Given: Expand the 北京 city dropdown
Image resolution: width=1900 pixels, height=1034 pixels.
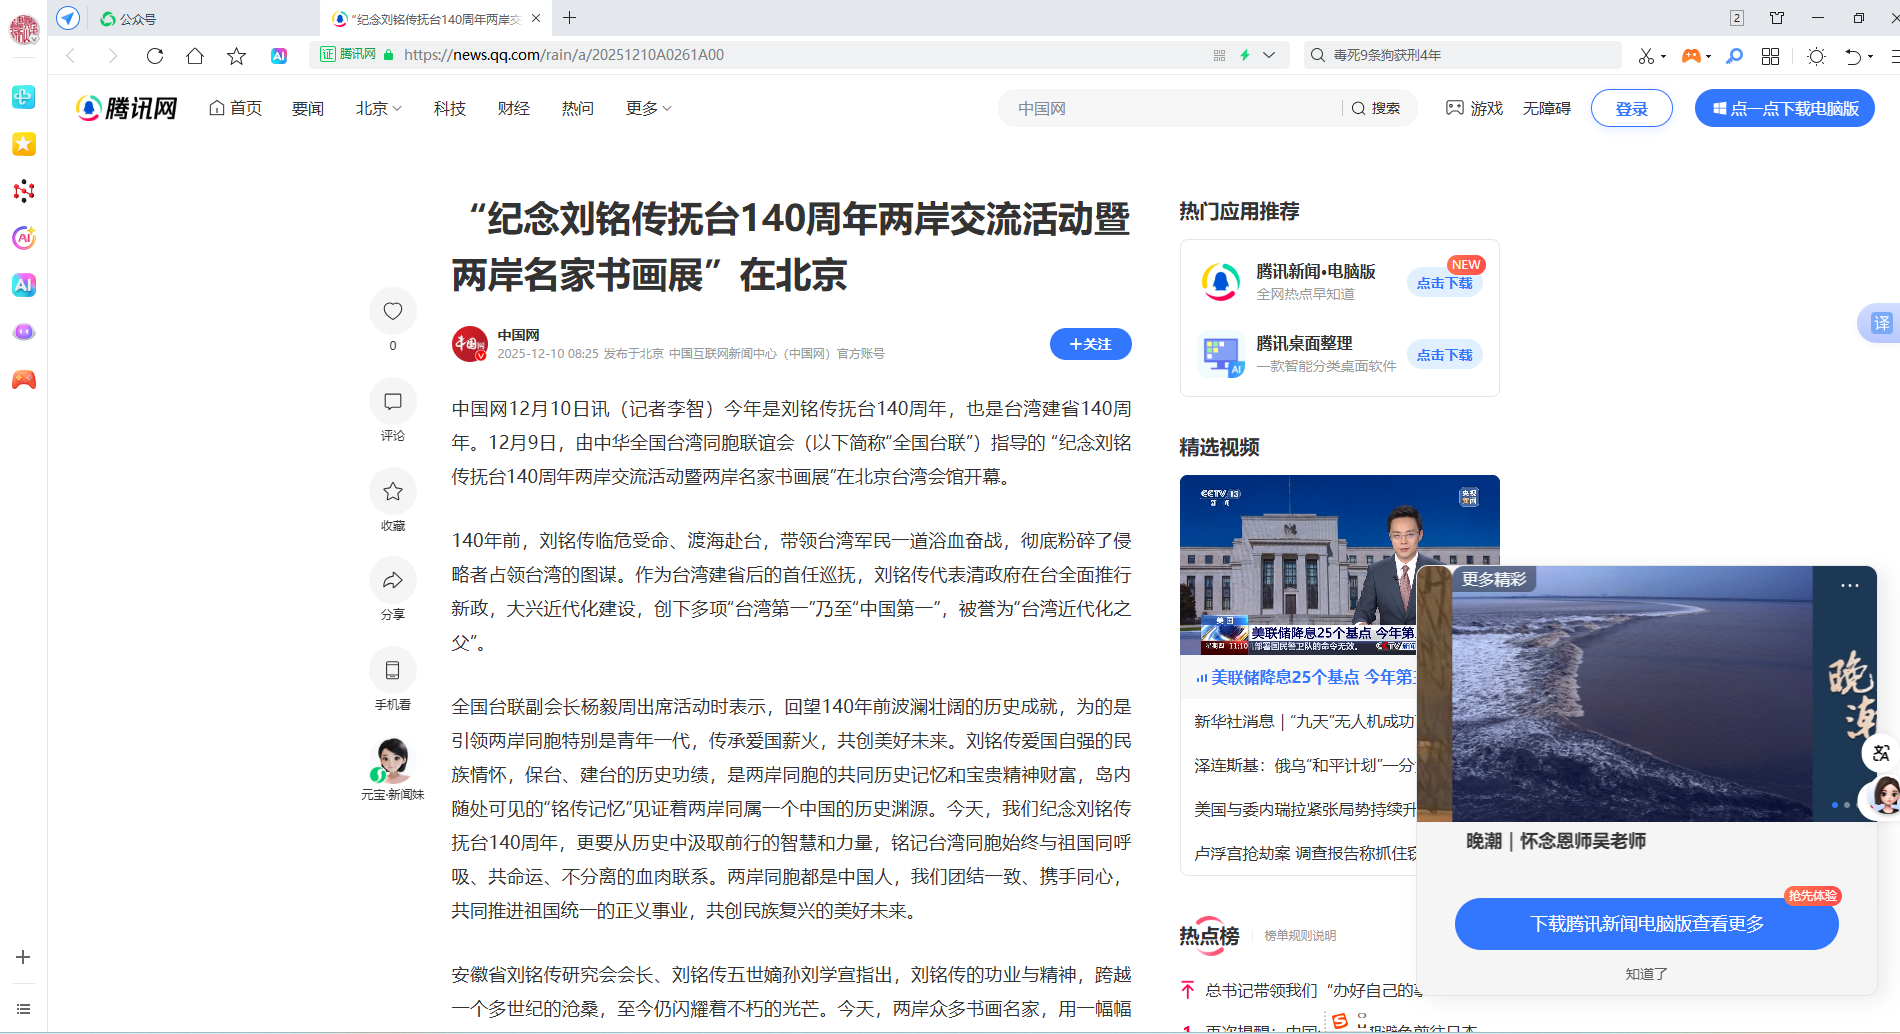Looking at the screenshot, I should coord(378,108).
